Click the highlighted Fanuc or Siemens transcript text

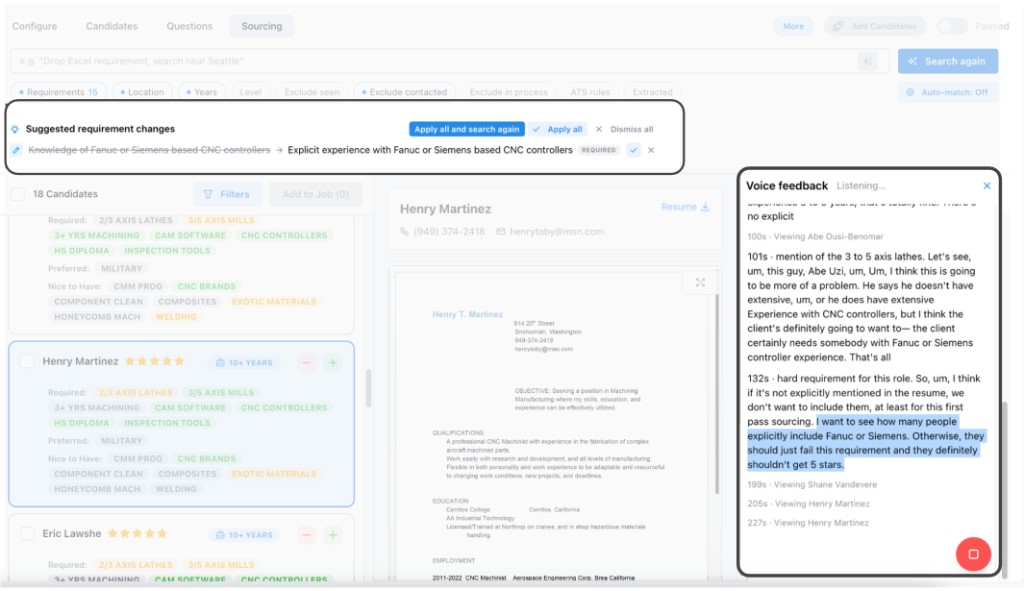pyautogui.click(x=865, y=443)
